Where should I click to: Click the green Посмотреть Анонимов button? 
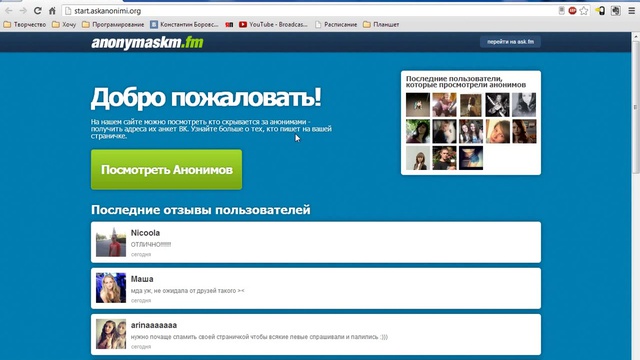point(167,169)
